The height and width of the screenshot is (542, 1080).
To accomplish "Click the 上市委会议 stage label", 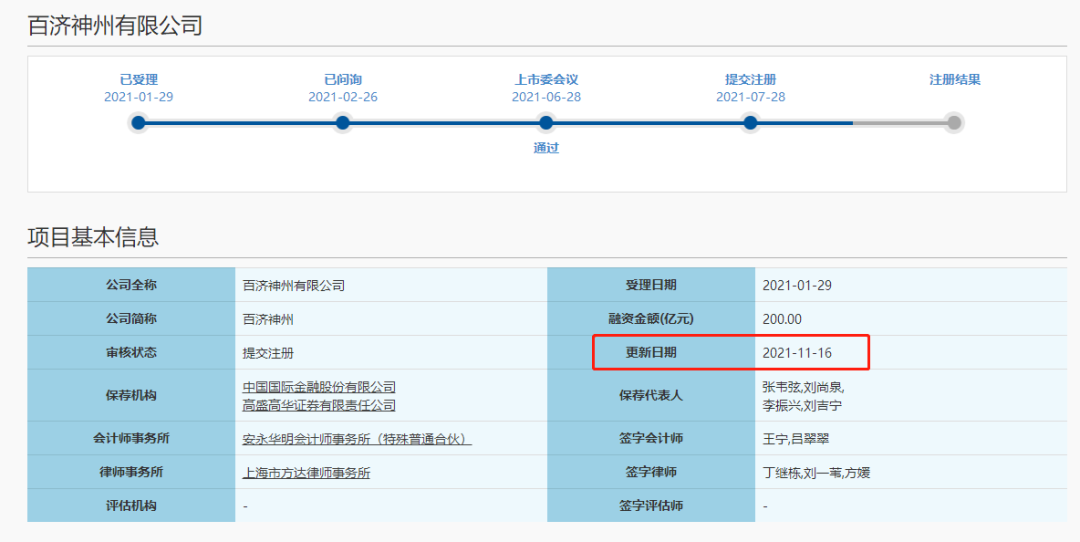I will 546,80.
